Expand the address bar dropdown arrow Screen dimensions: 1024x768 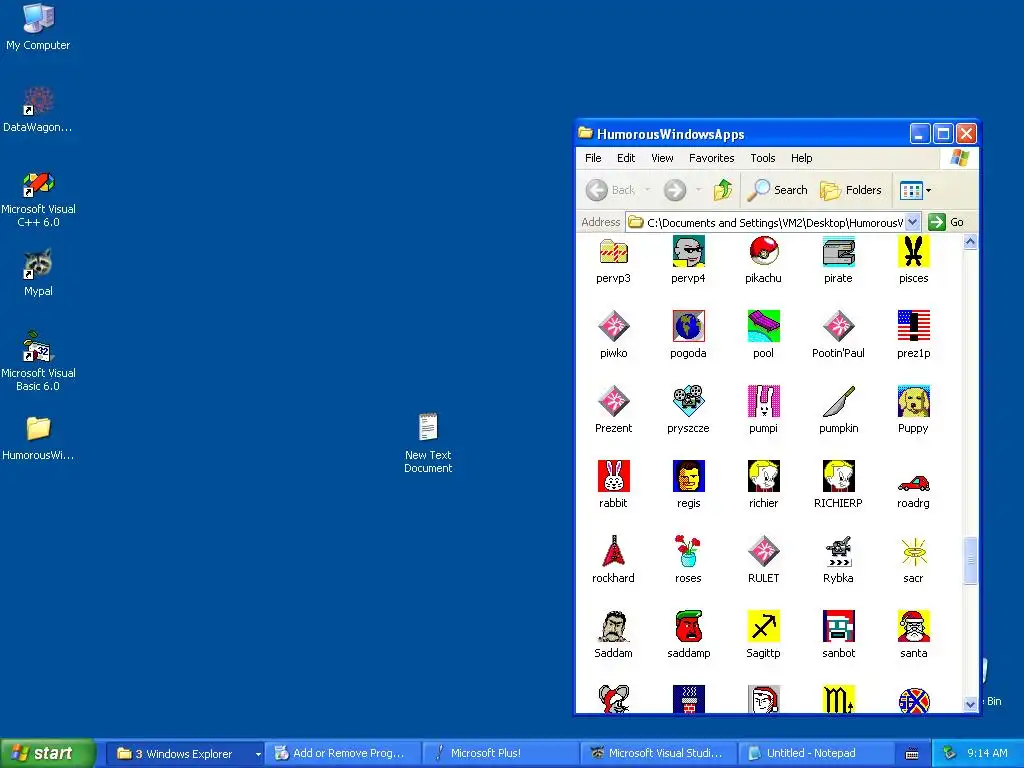(913, 222)
